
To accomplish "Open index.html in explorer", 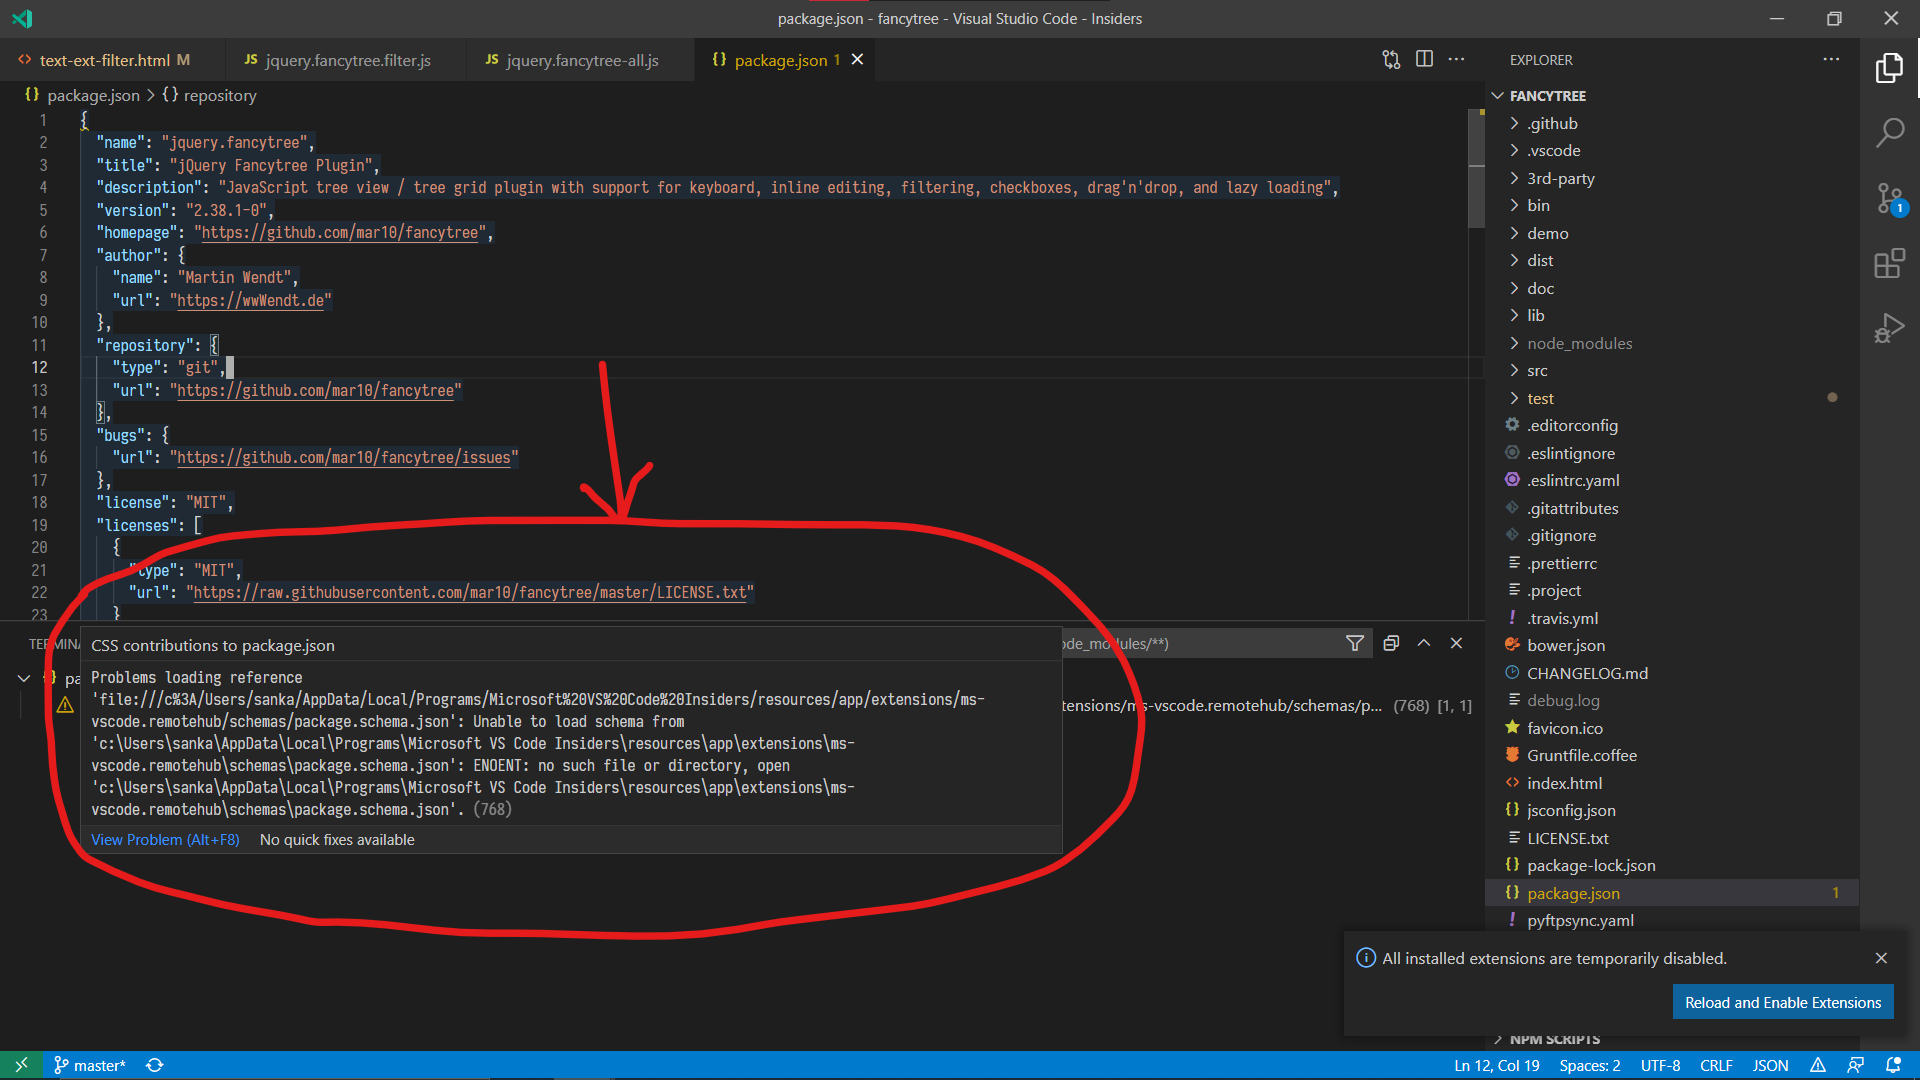I will coord(1564,783).
